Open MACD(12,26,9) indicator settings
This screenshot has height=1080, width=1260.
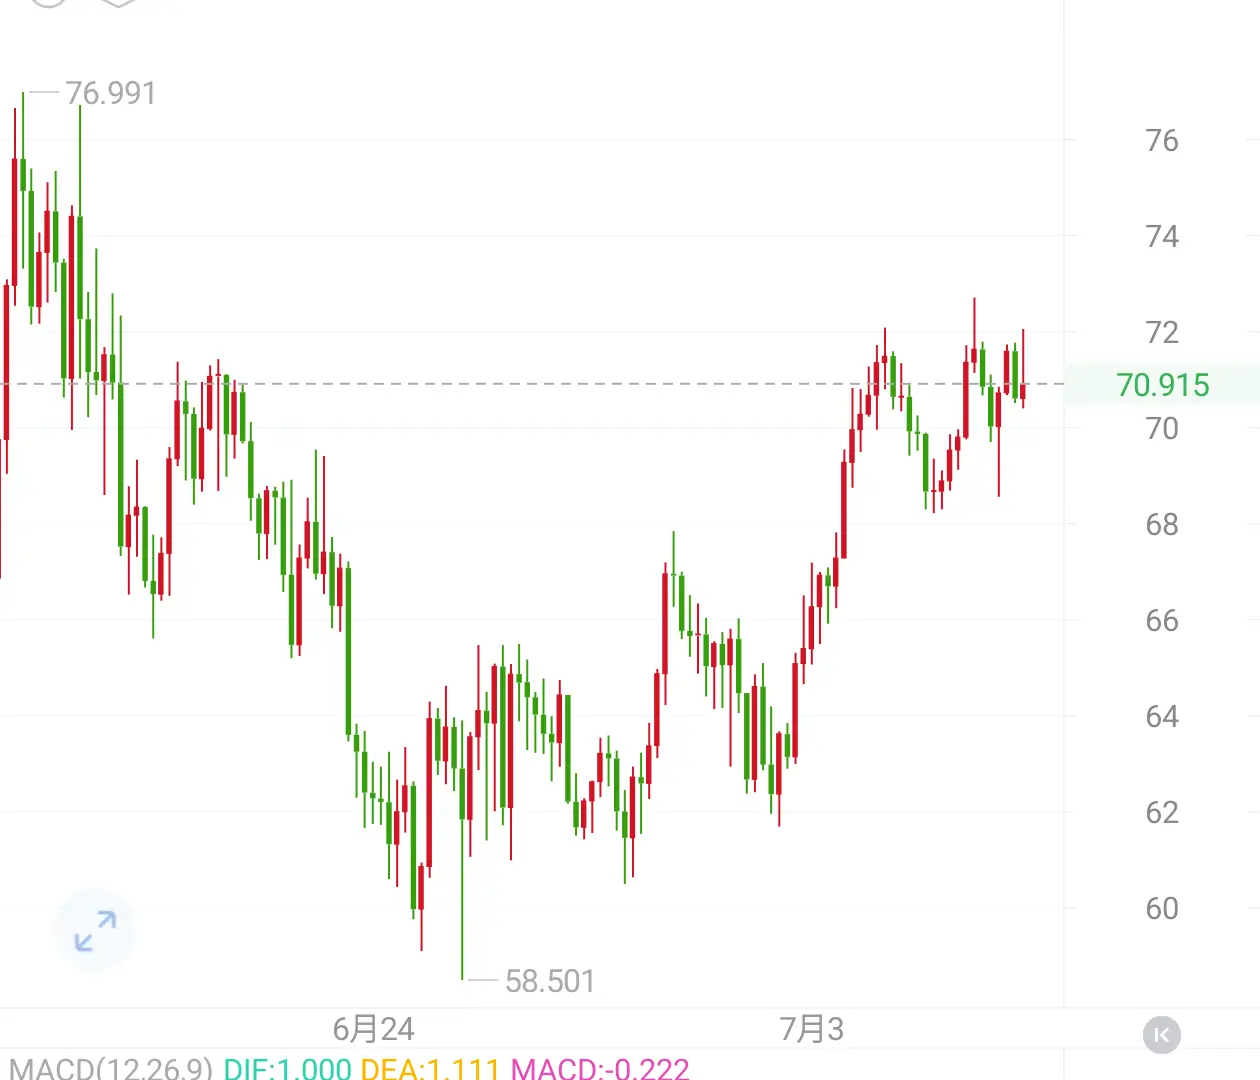(x=111, y=1067)
